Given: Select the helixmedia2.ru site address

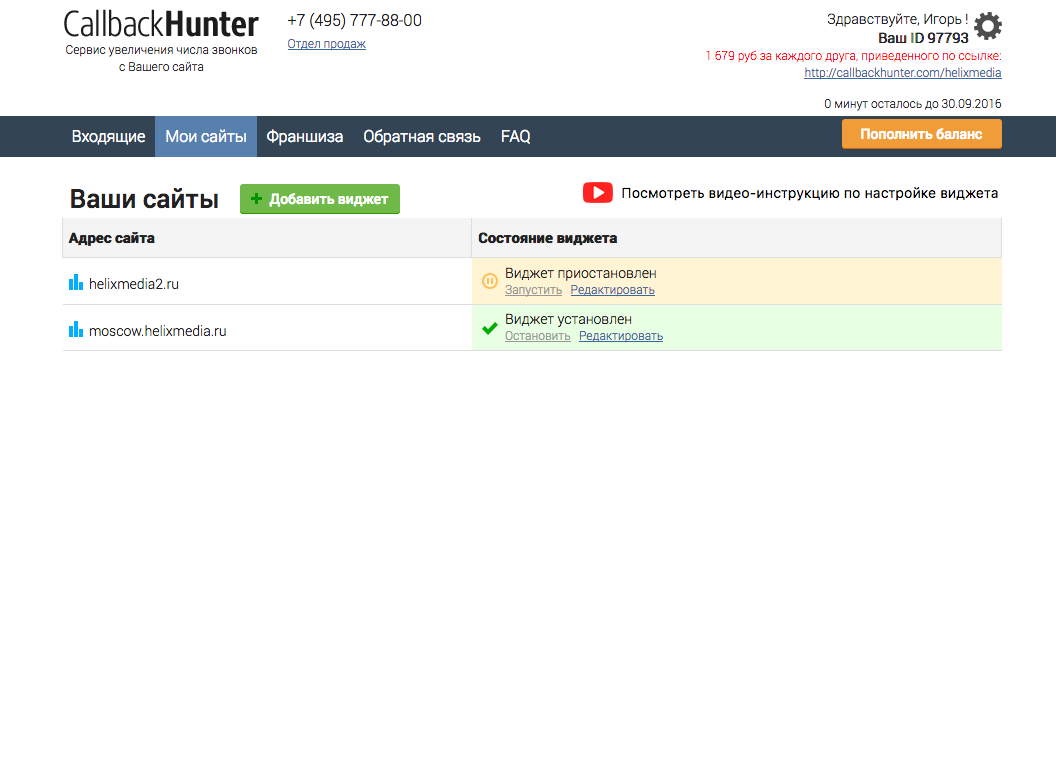Looking at the screenshot, I should coord(134,284).
